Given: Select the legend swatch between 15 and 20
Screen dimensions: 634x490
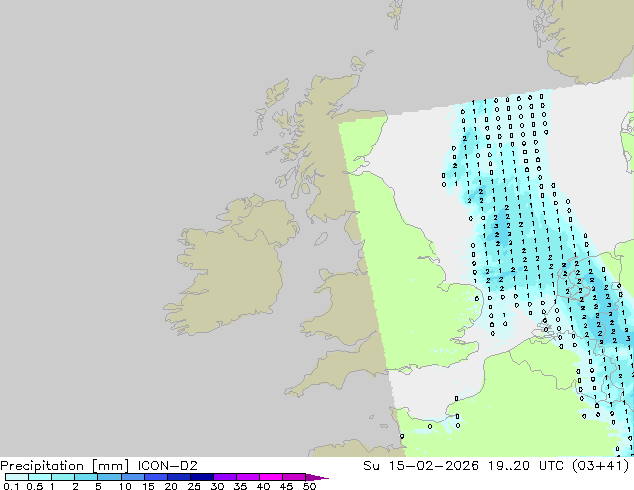Looking at the screenshot, I should [x=155, y=477].
